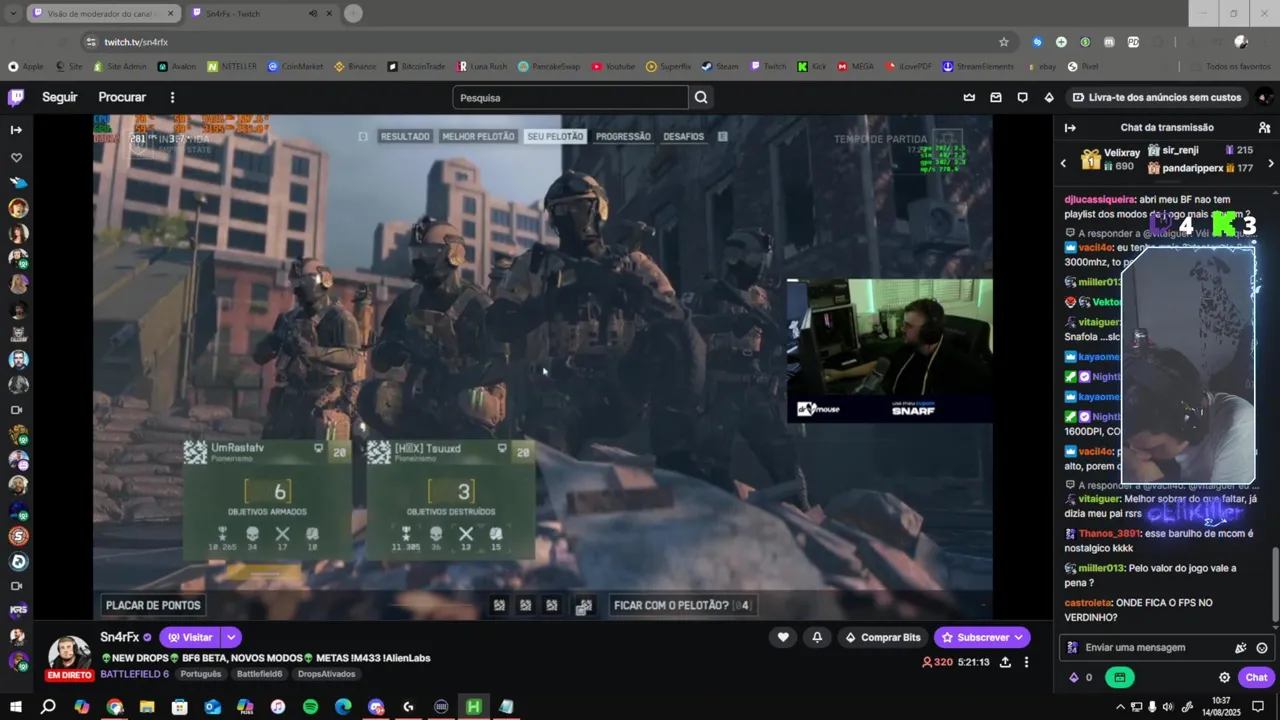Open the BATTLEFIELD 6 category link

134,674
